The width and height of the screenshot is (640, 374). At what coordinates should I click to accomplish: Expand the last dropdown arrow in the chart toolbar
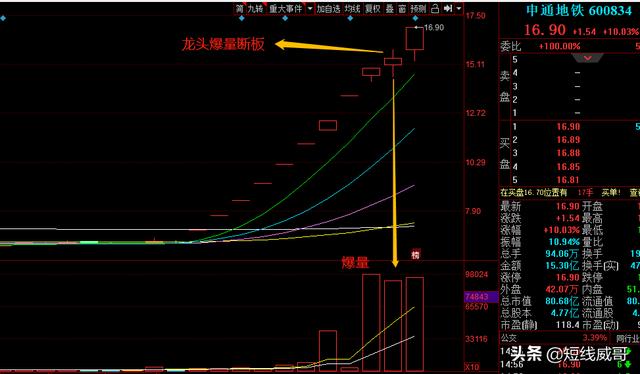coord(459,9)
